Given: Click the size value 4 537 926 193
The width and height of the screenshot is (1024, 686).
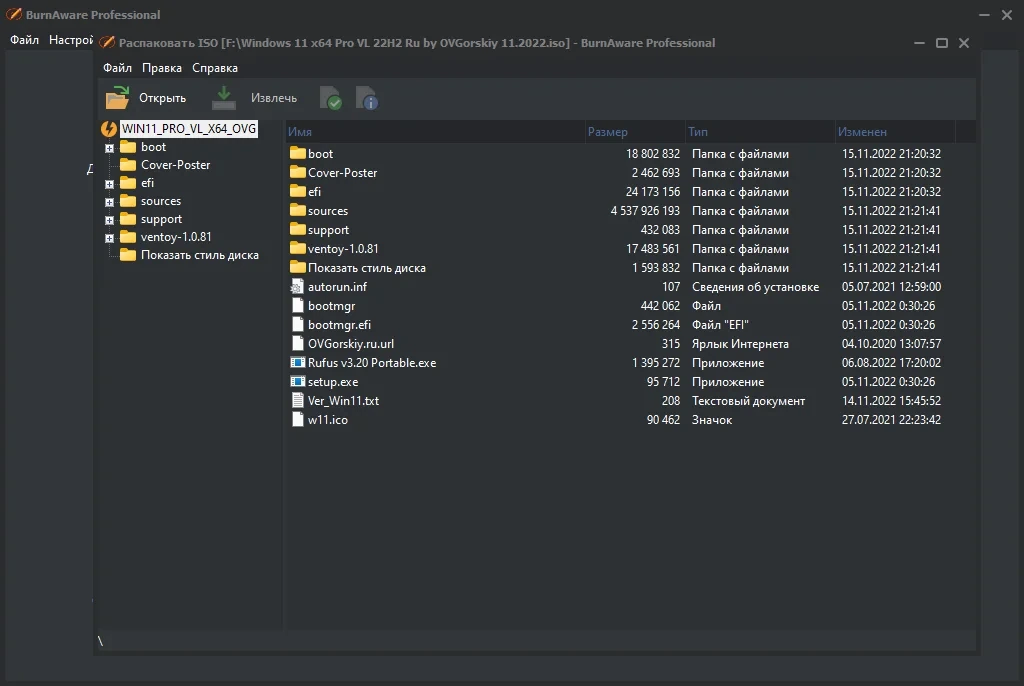Looking at the screenshot, I should click(x=645, y=210).
